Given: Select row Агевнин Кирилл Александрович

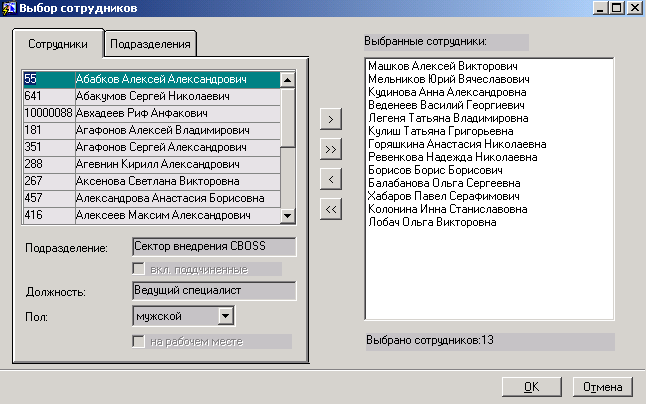Looking at the screenshot, I should 152,164.
